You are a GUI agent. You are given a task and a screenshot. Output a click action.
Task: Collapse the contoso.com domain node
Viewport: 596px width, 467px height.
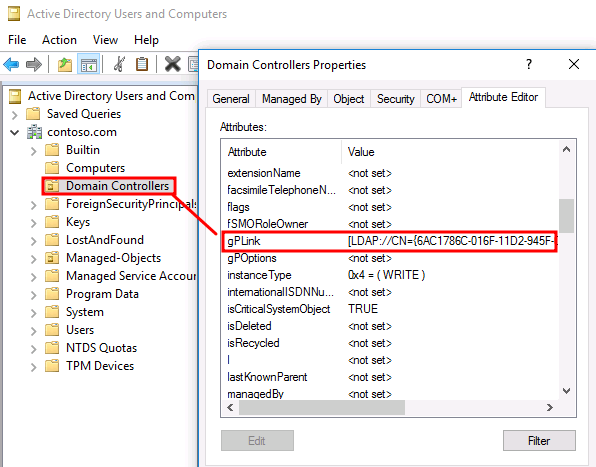15,132
